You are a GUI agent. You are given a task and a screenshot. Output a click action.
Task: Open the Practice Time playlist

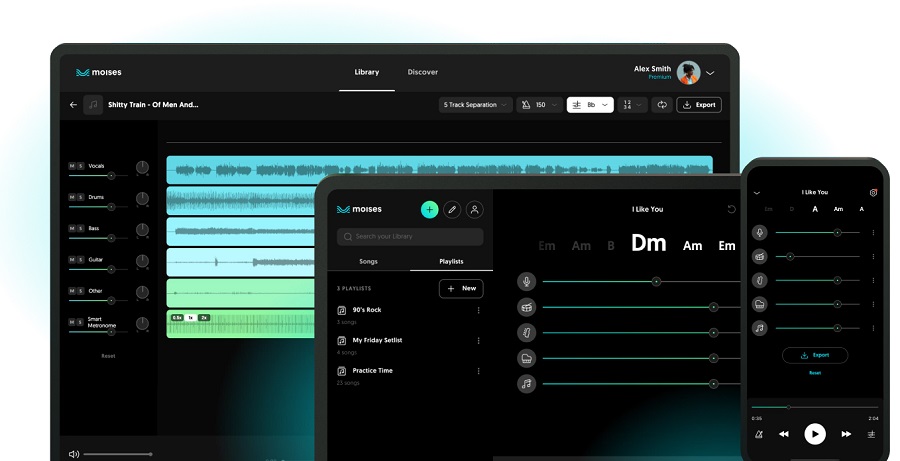coord(373,371)
